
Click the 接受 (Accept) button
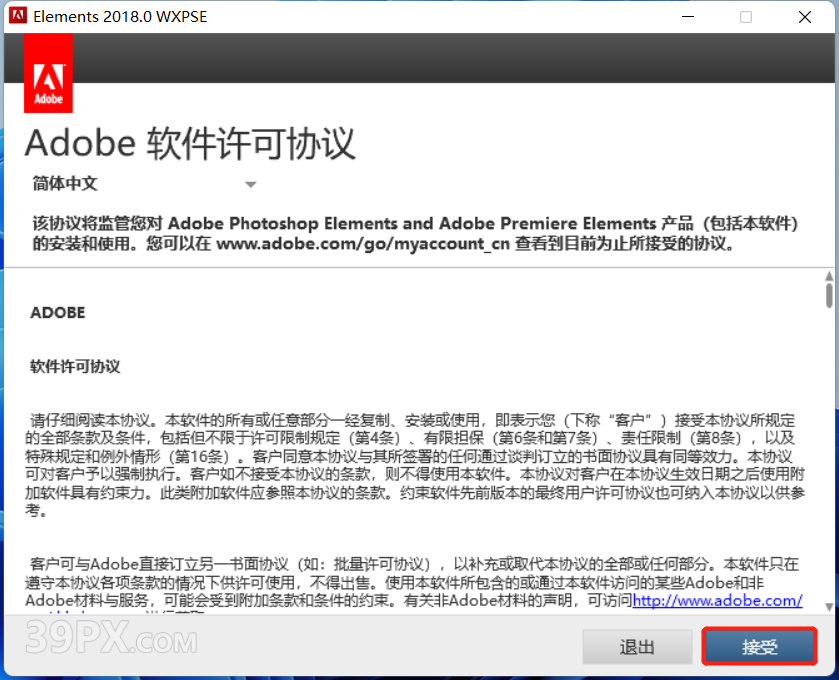coord(759,646)
